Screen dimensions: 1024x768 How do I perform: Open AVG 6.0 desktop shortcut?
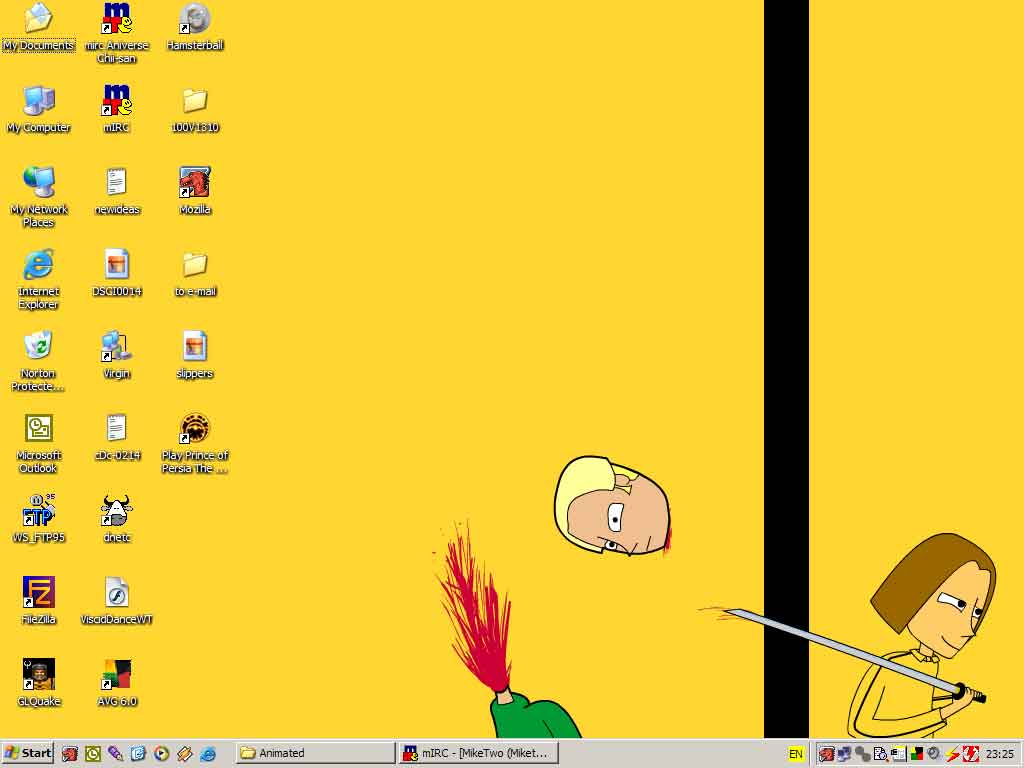117,675
